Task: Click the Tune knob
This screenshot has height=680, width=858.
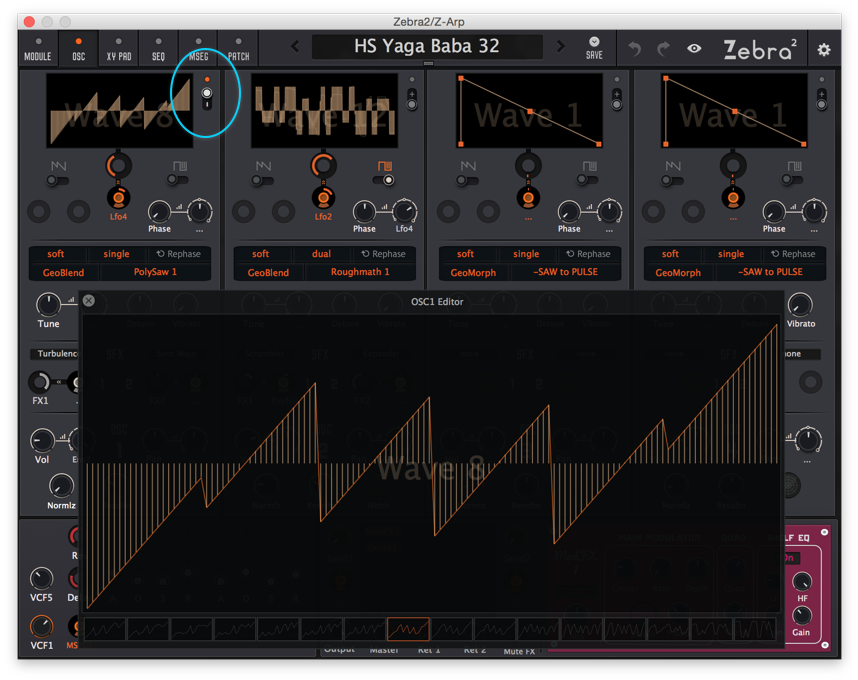Action: 48,305
